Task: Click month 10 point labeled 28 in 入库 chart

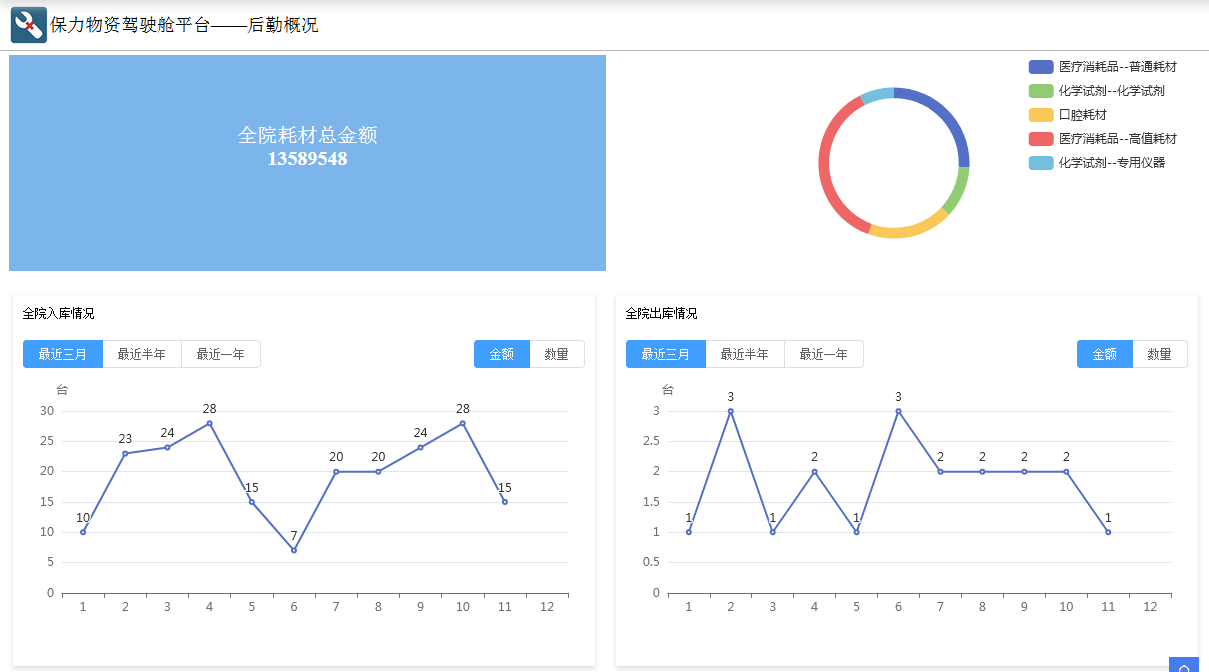Action: click(462, 423)
